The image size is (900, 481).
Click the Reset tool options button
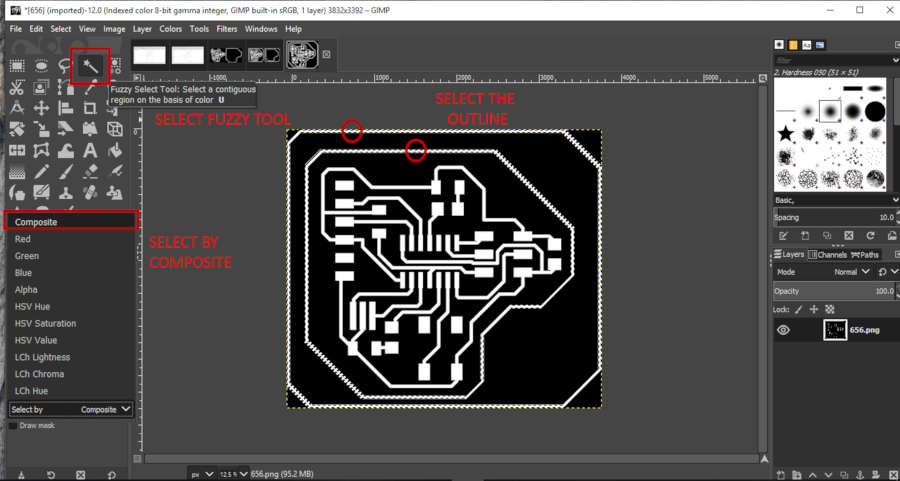tap(111, 475)
